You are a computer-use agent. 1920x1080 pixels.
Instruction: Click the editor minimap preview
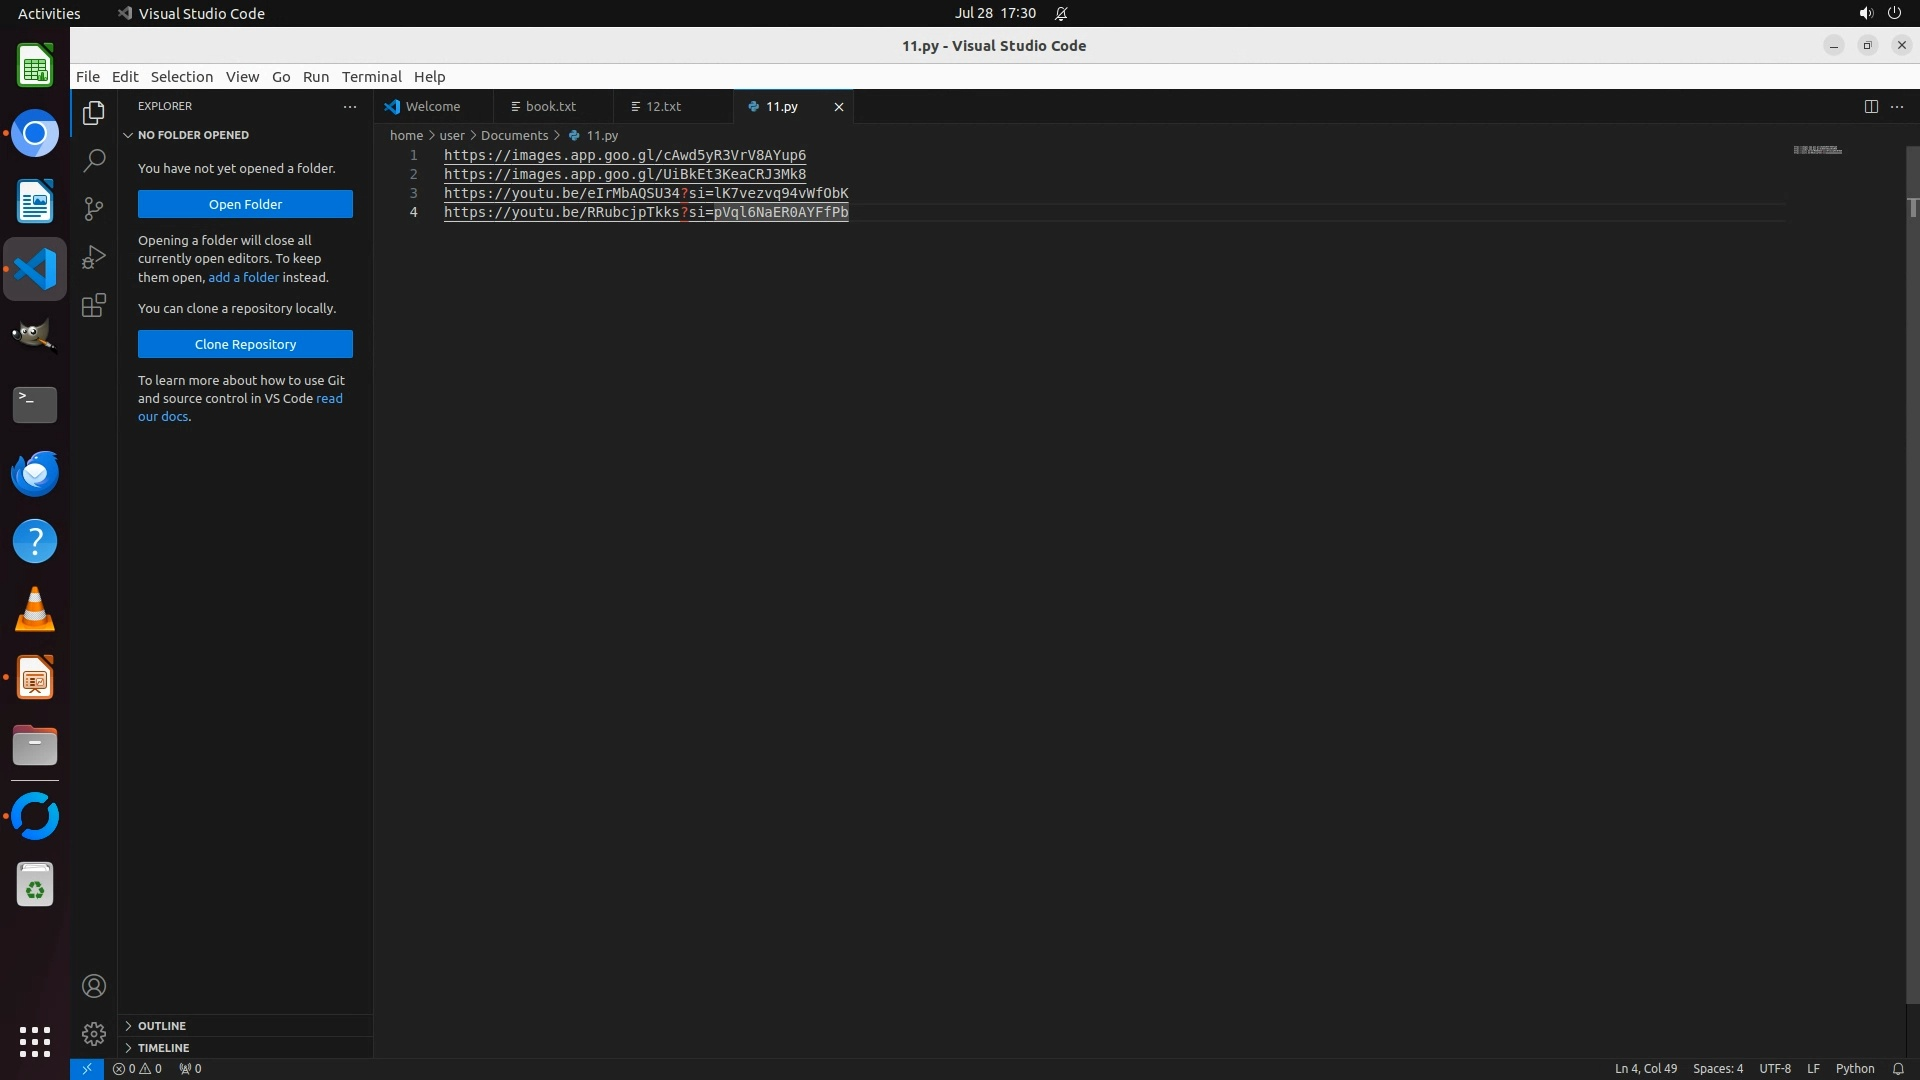(1817, 150)
